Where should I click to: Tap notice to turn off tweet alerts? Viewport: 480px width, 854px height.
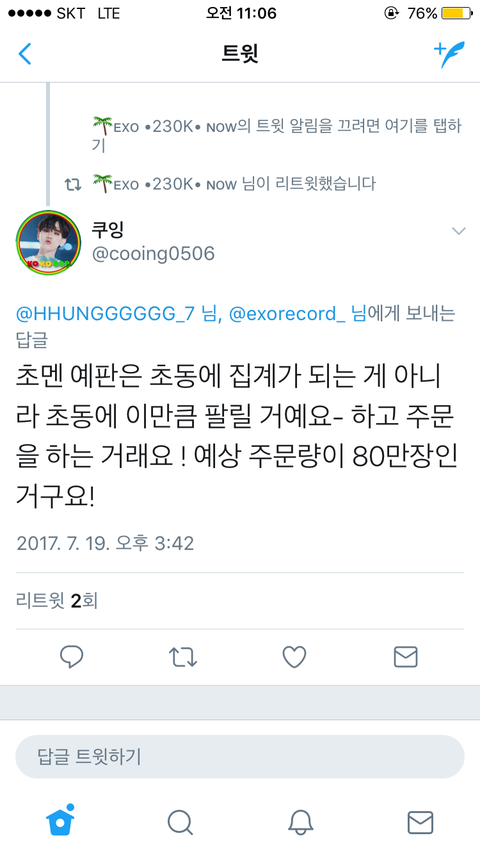point(277,135)
